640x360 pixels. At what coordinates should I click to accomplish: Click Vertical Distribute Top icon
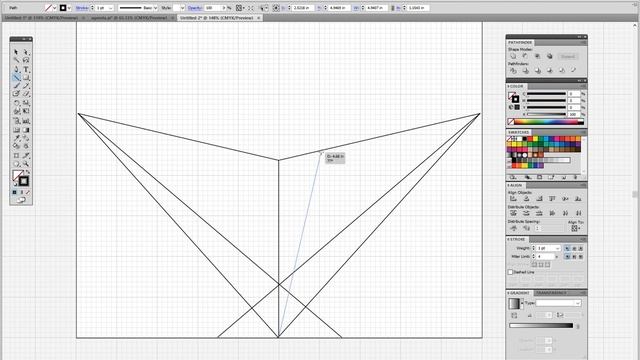pyautogui.click(x=513, y=213)
